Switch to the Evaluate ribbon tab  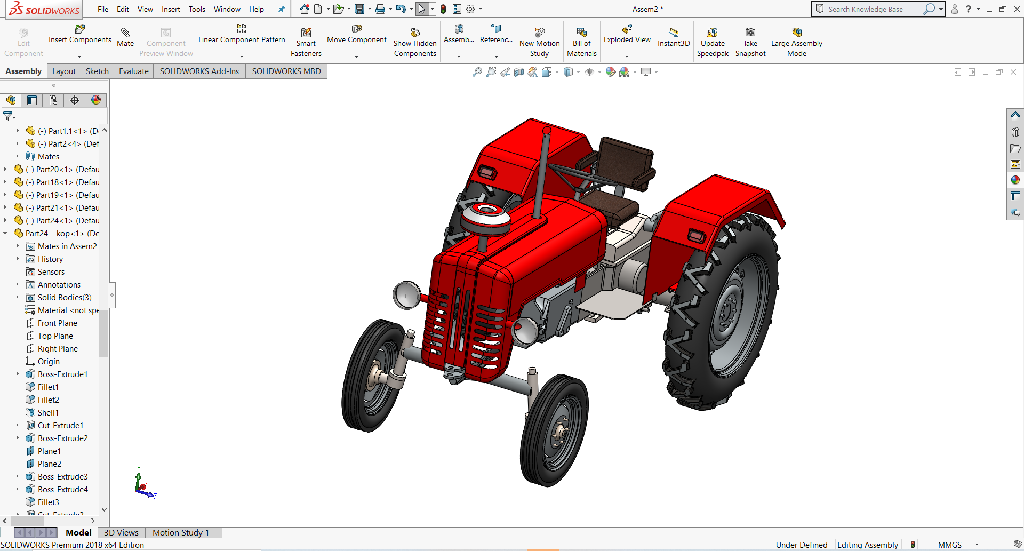pyautogui.click(x=133, y=72)
